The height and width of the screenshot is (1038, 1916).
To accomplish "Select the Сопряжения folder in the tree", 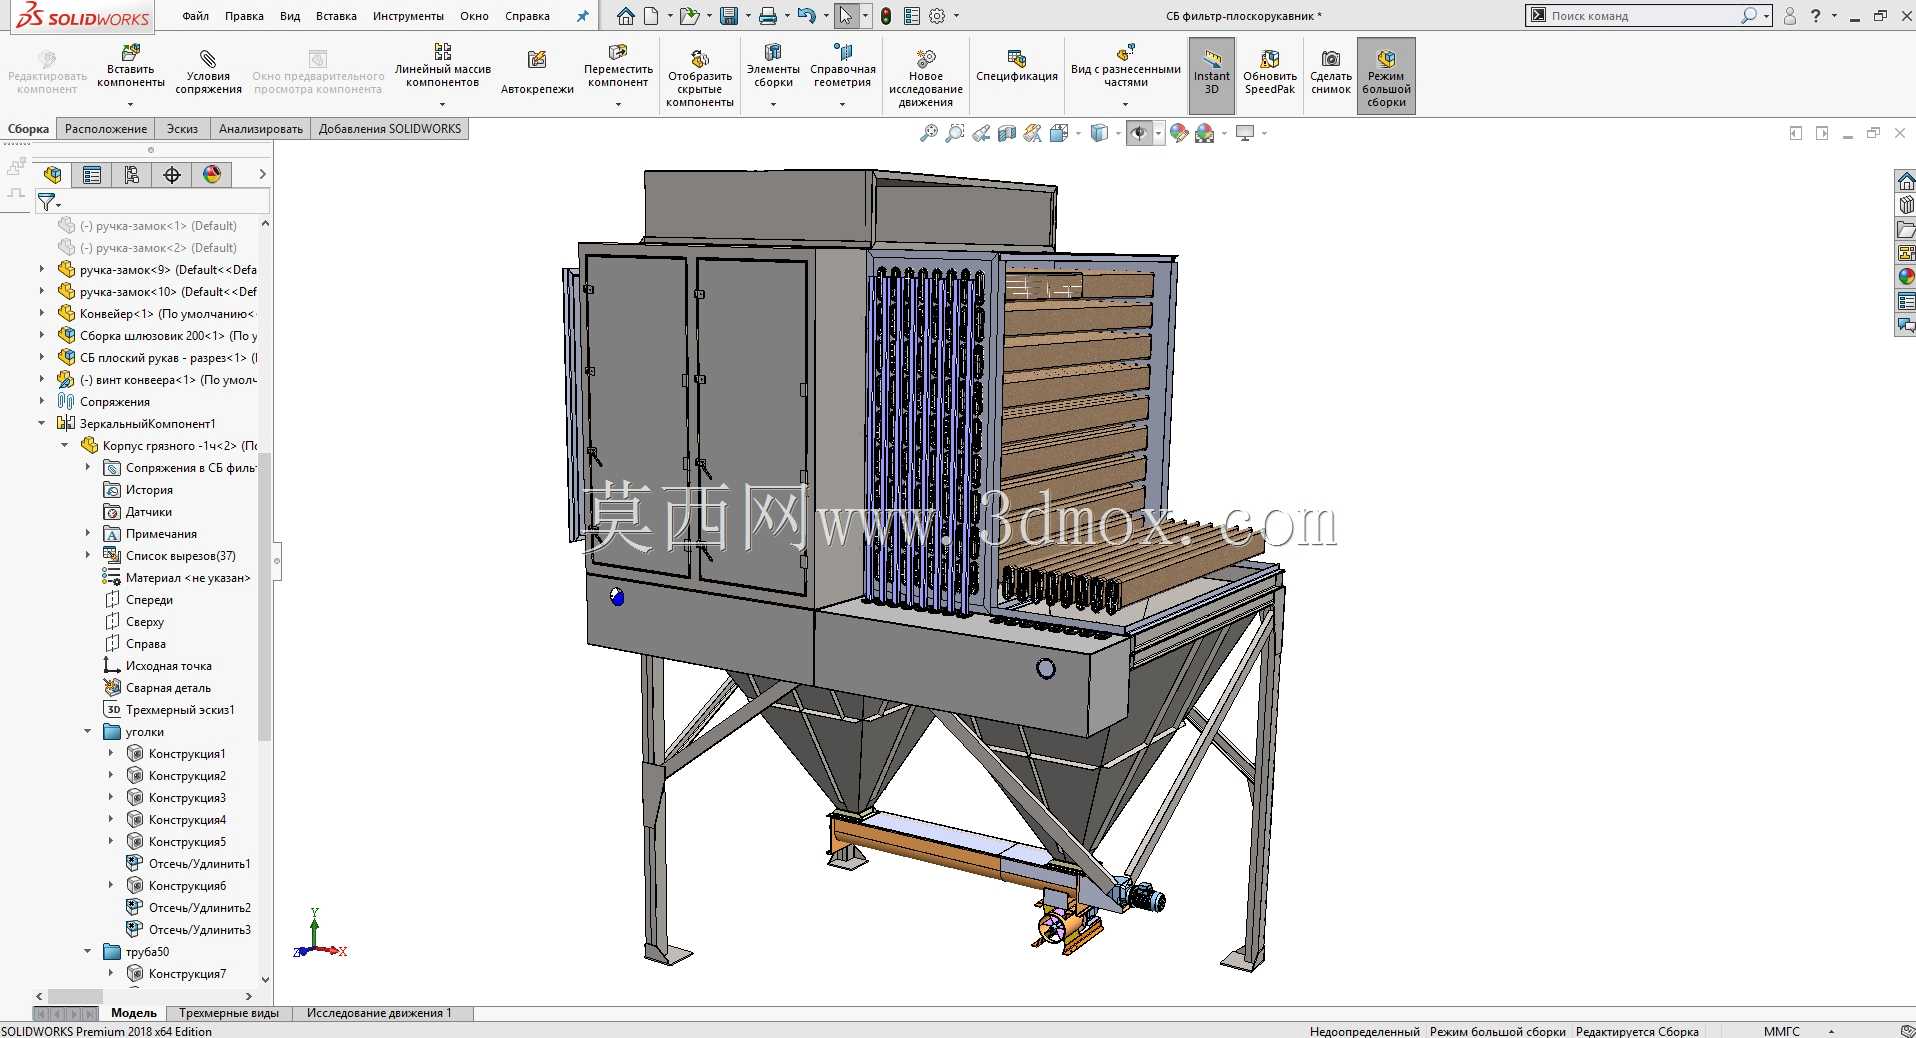I will coord(115,402).
